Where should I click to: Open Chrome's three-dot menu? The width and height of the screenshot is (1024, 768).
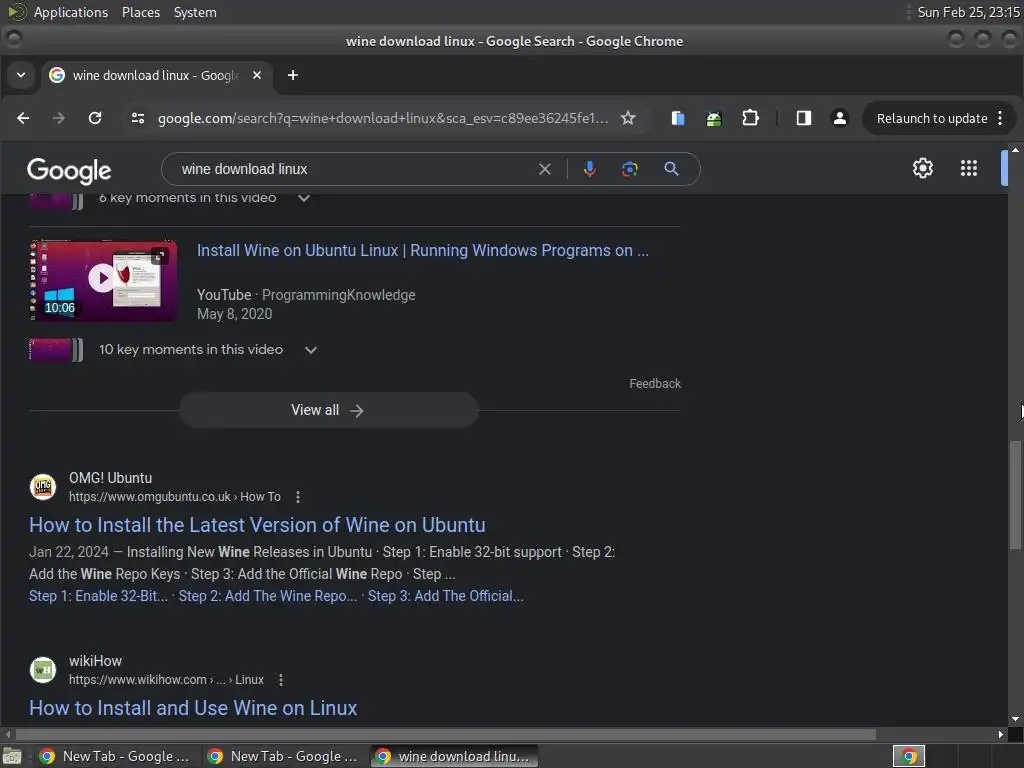pyautogui.click(x=1000, y=118)
